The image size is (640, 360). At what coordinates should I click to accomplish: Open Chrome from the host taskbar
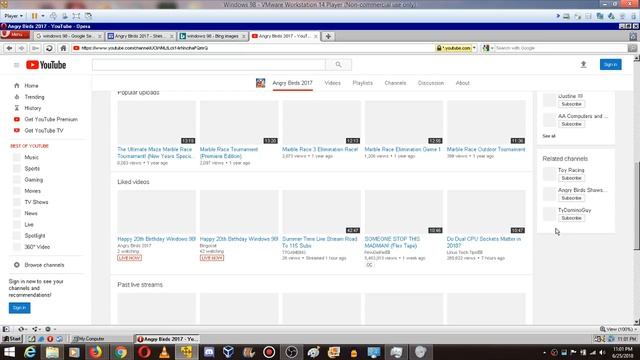pyautogui.click(x=120, y=352)
